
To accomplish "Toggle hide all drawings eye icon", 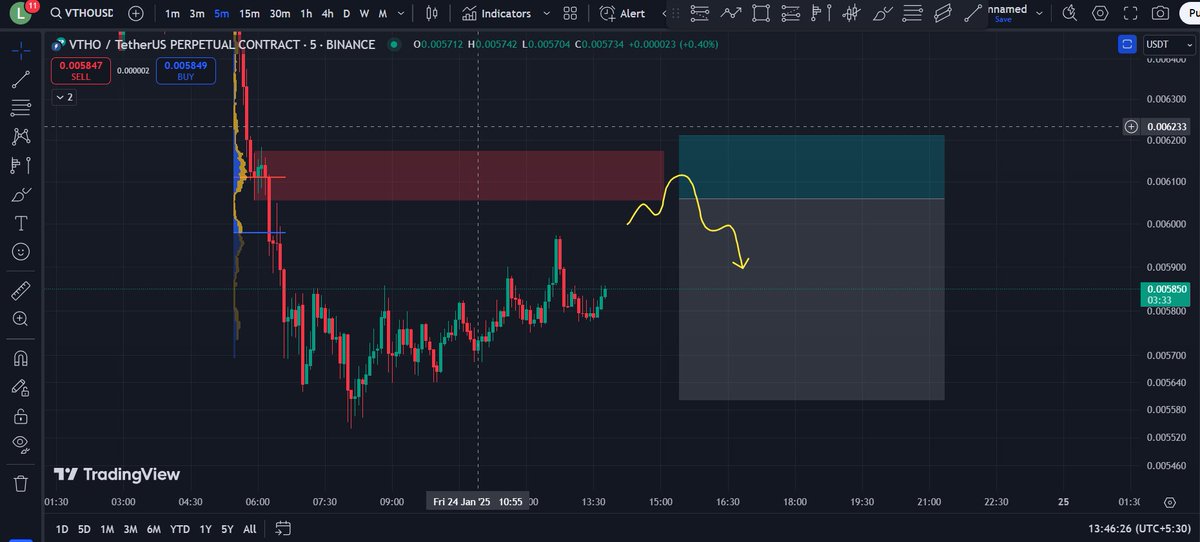I will pos(21,444).
